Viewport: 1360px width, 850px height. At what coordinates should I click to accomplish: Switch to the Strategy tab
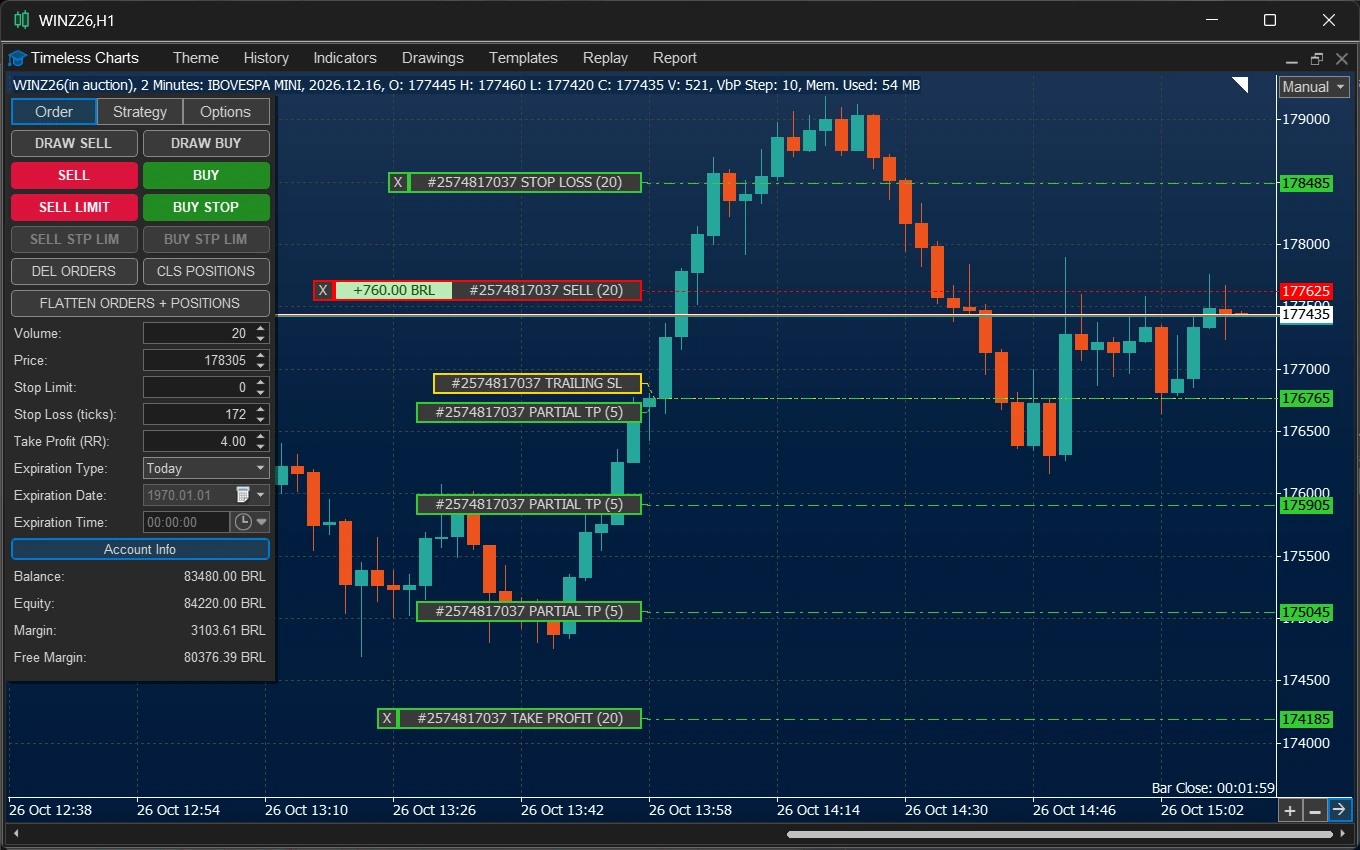[x=140, y=112]
